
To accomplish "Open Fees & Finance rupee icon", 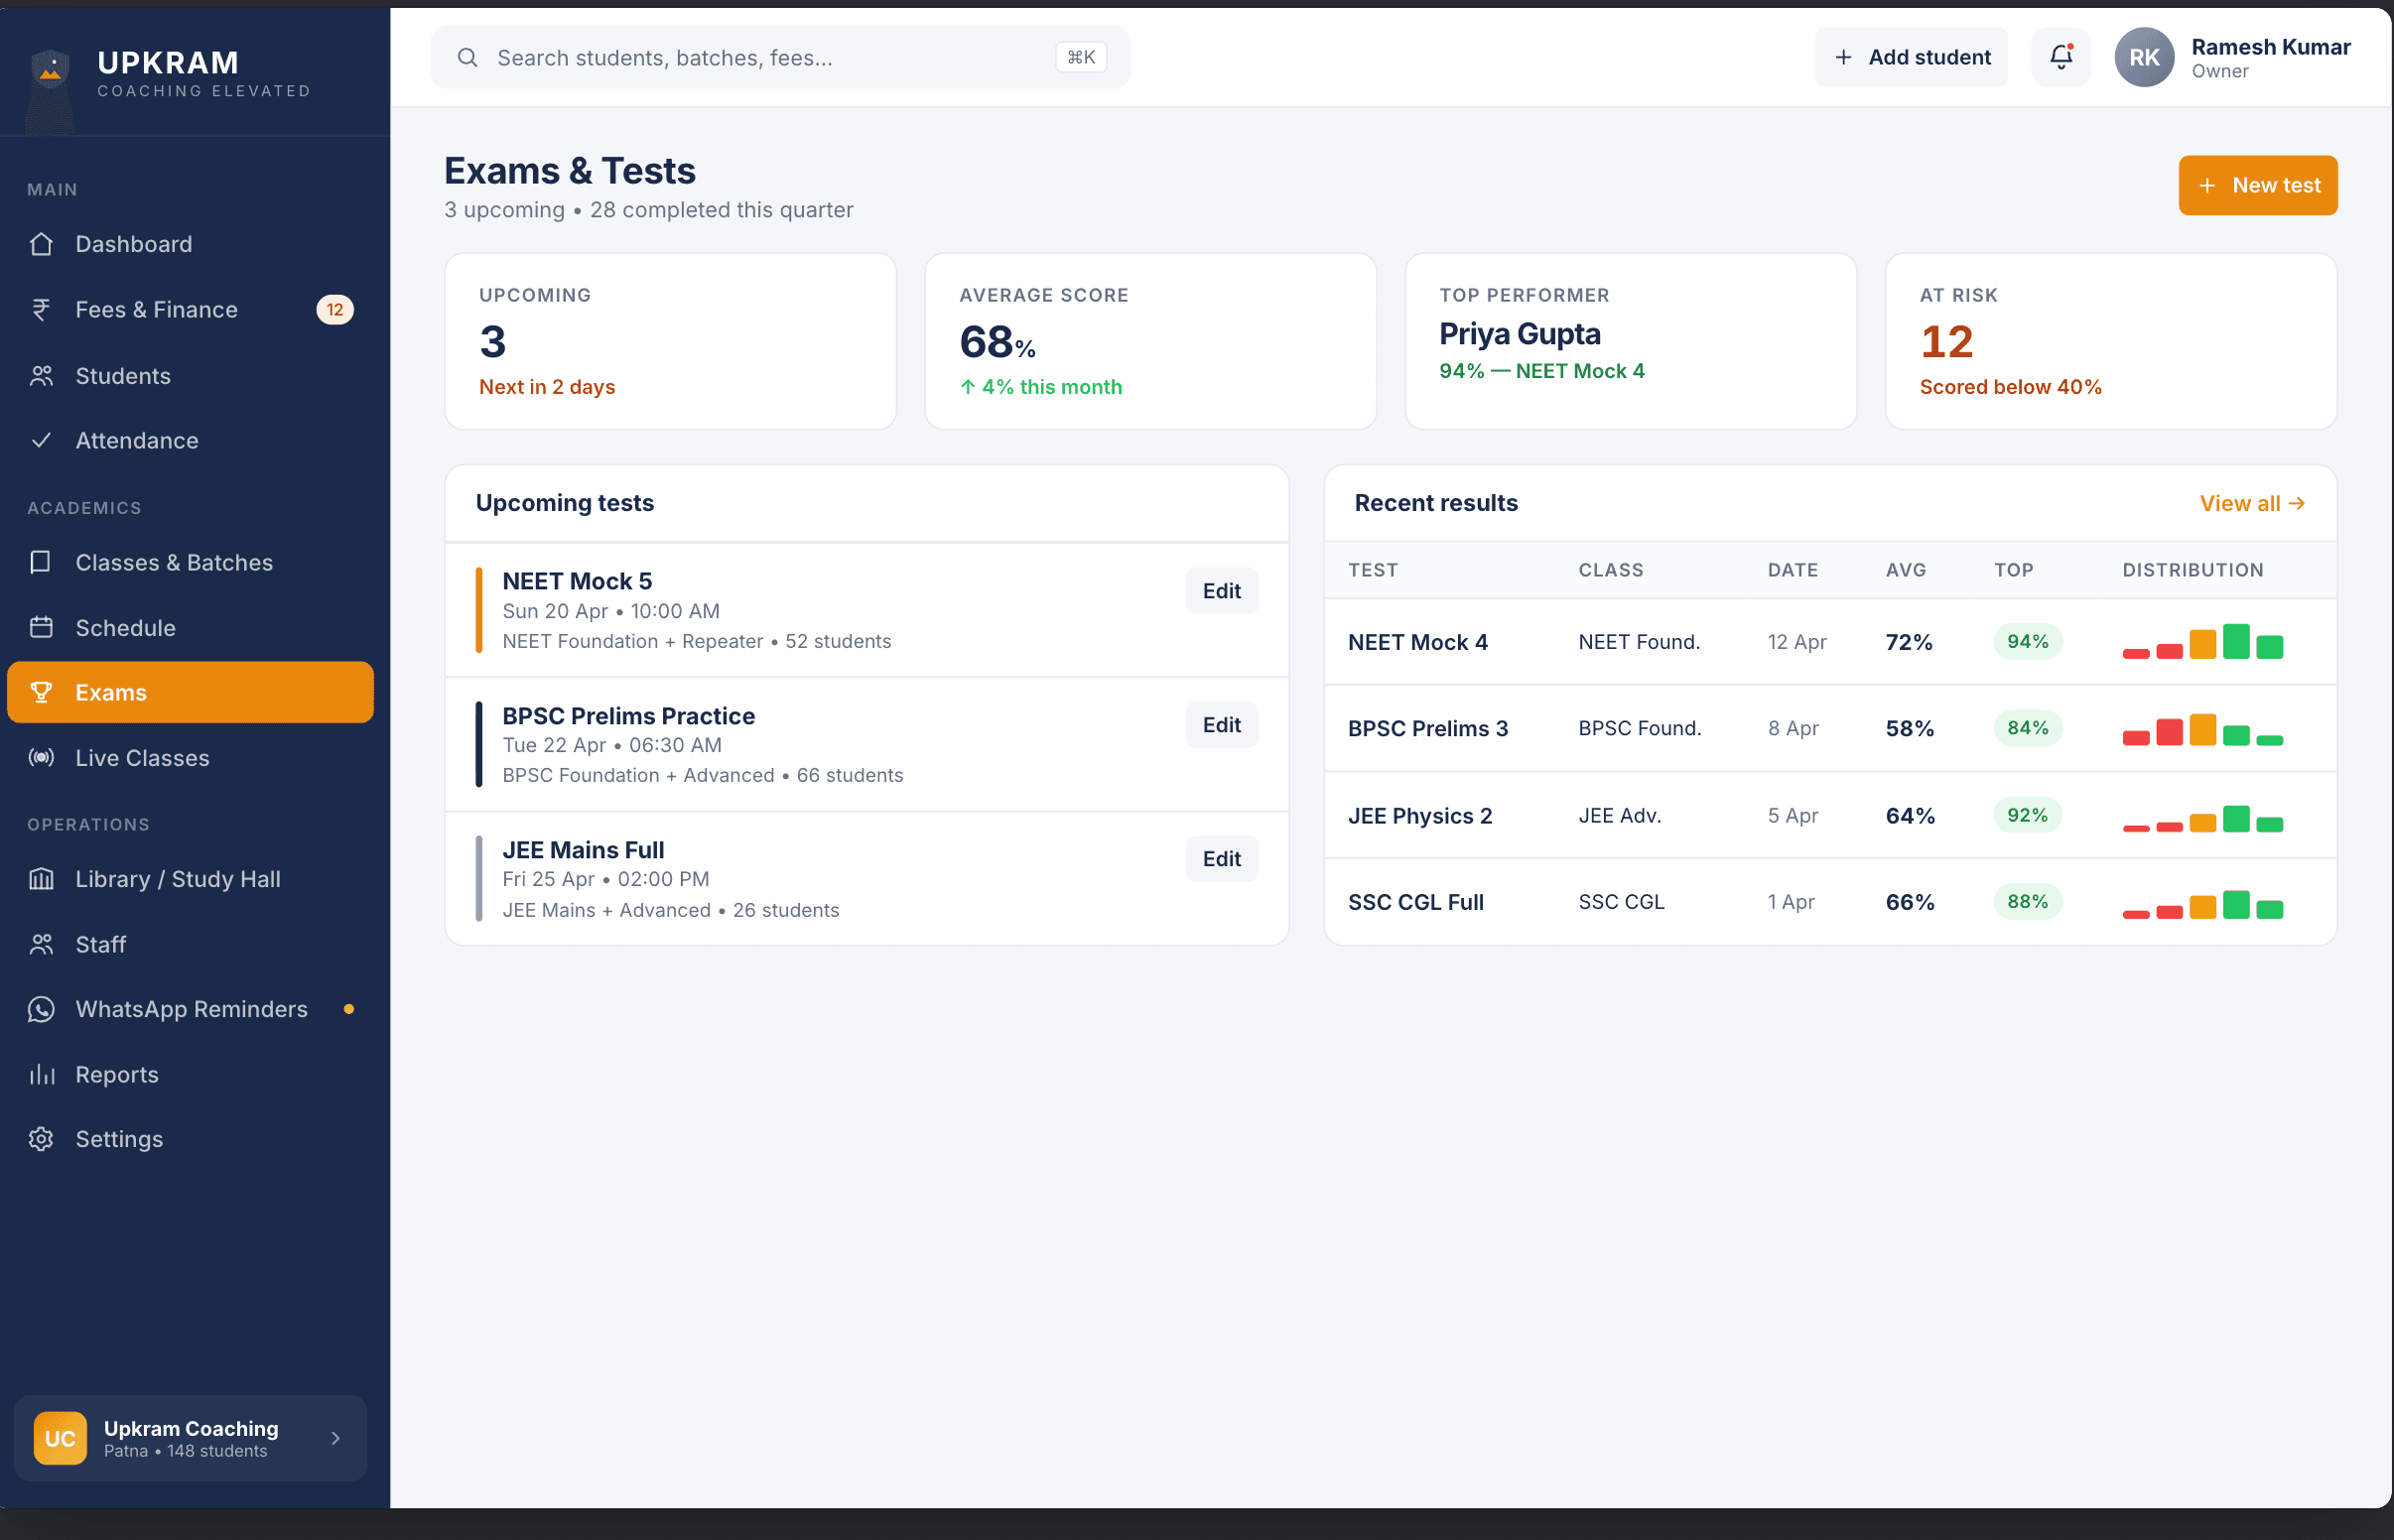I will pos(41,310).
